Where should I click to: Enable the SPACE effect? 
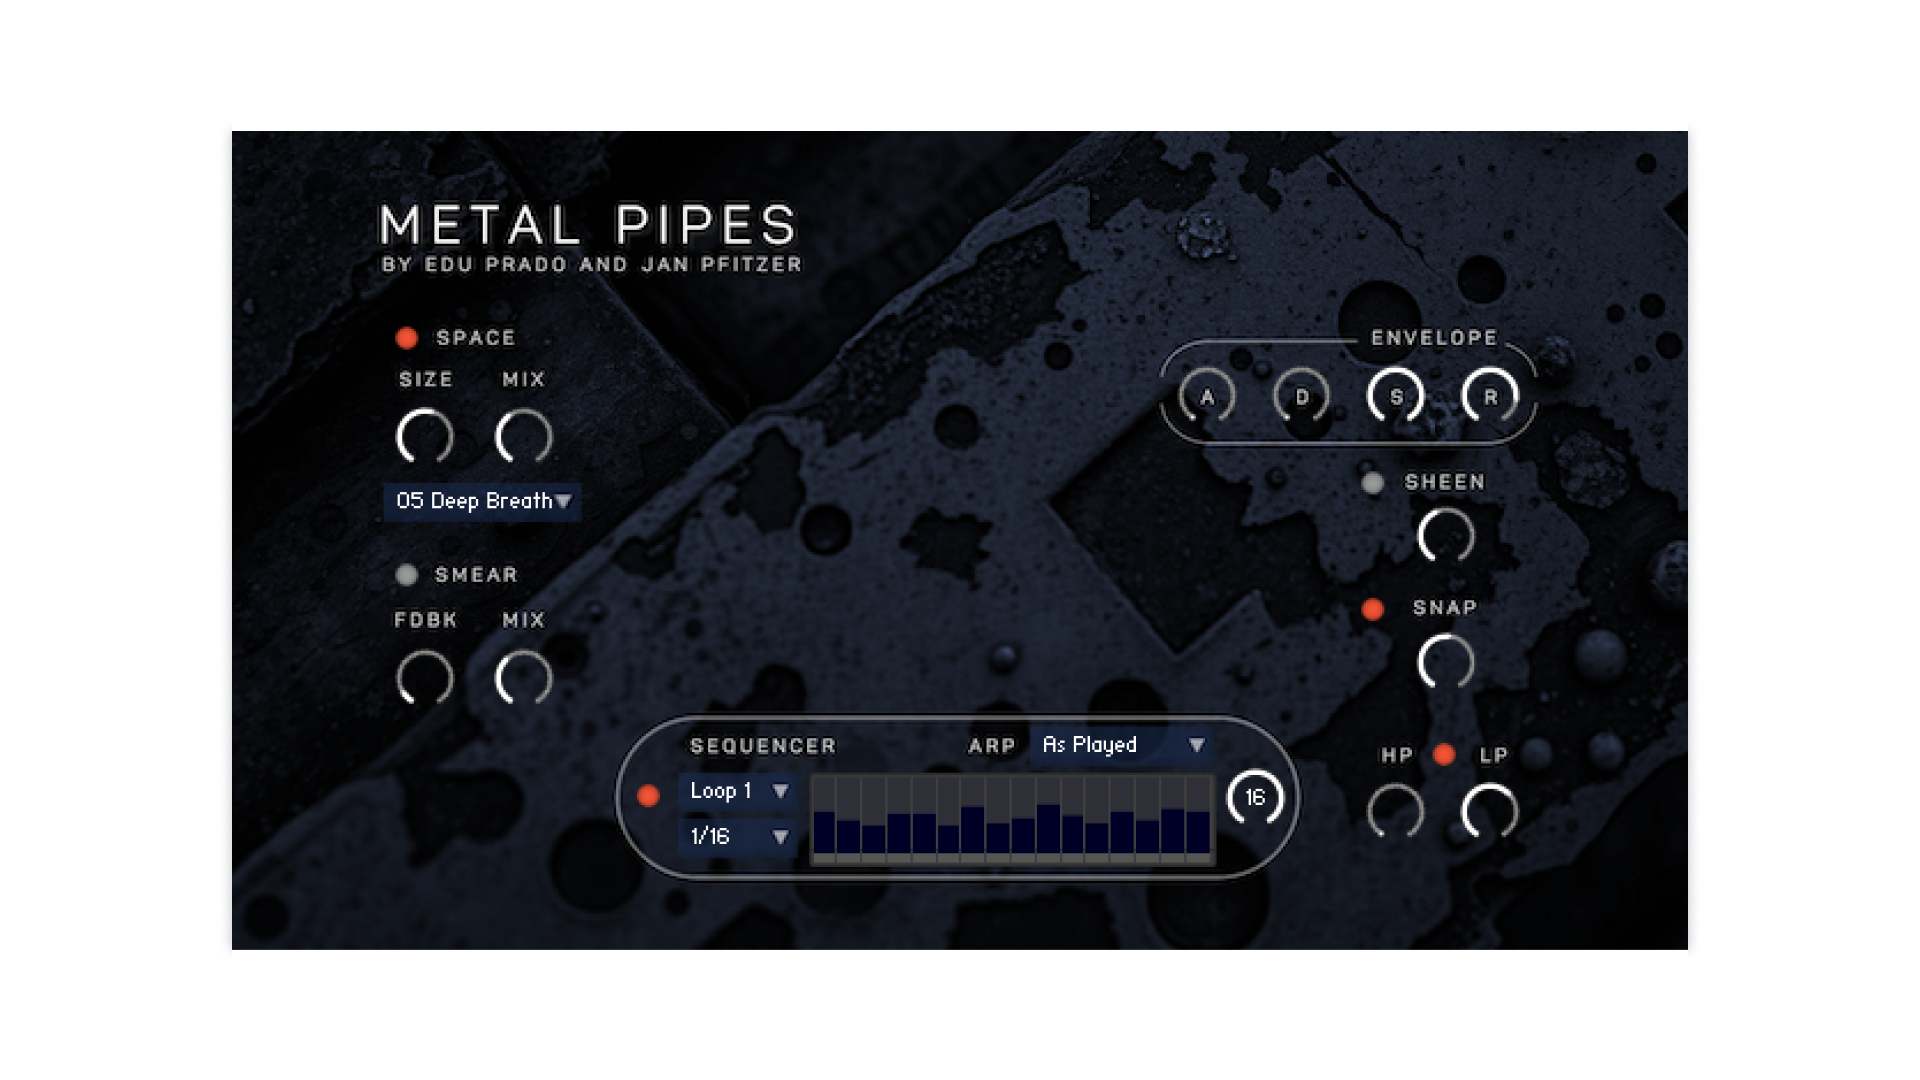[406, 338]
